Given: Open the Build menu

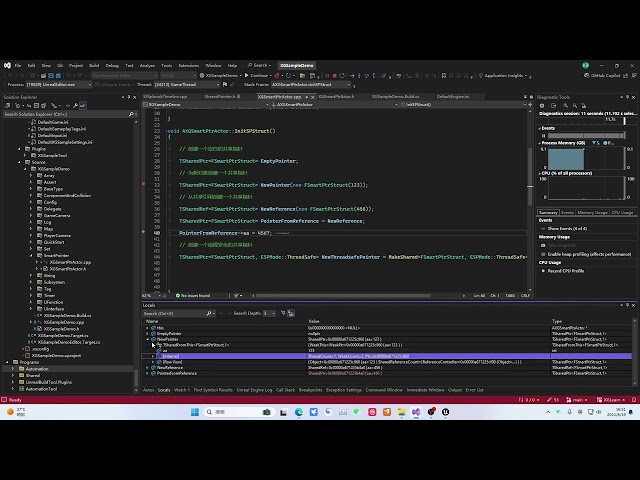Looking at the screenshot, I should 94,65.
